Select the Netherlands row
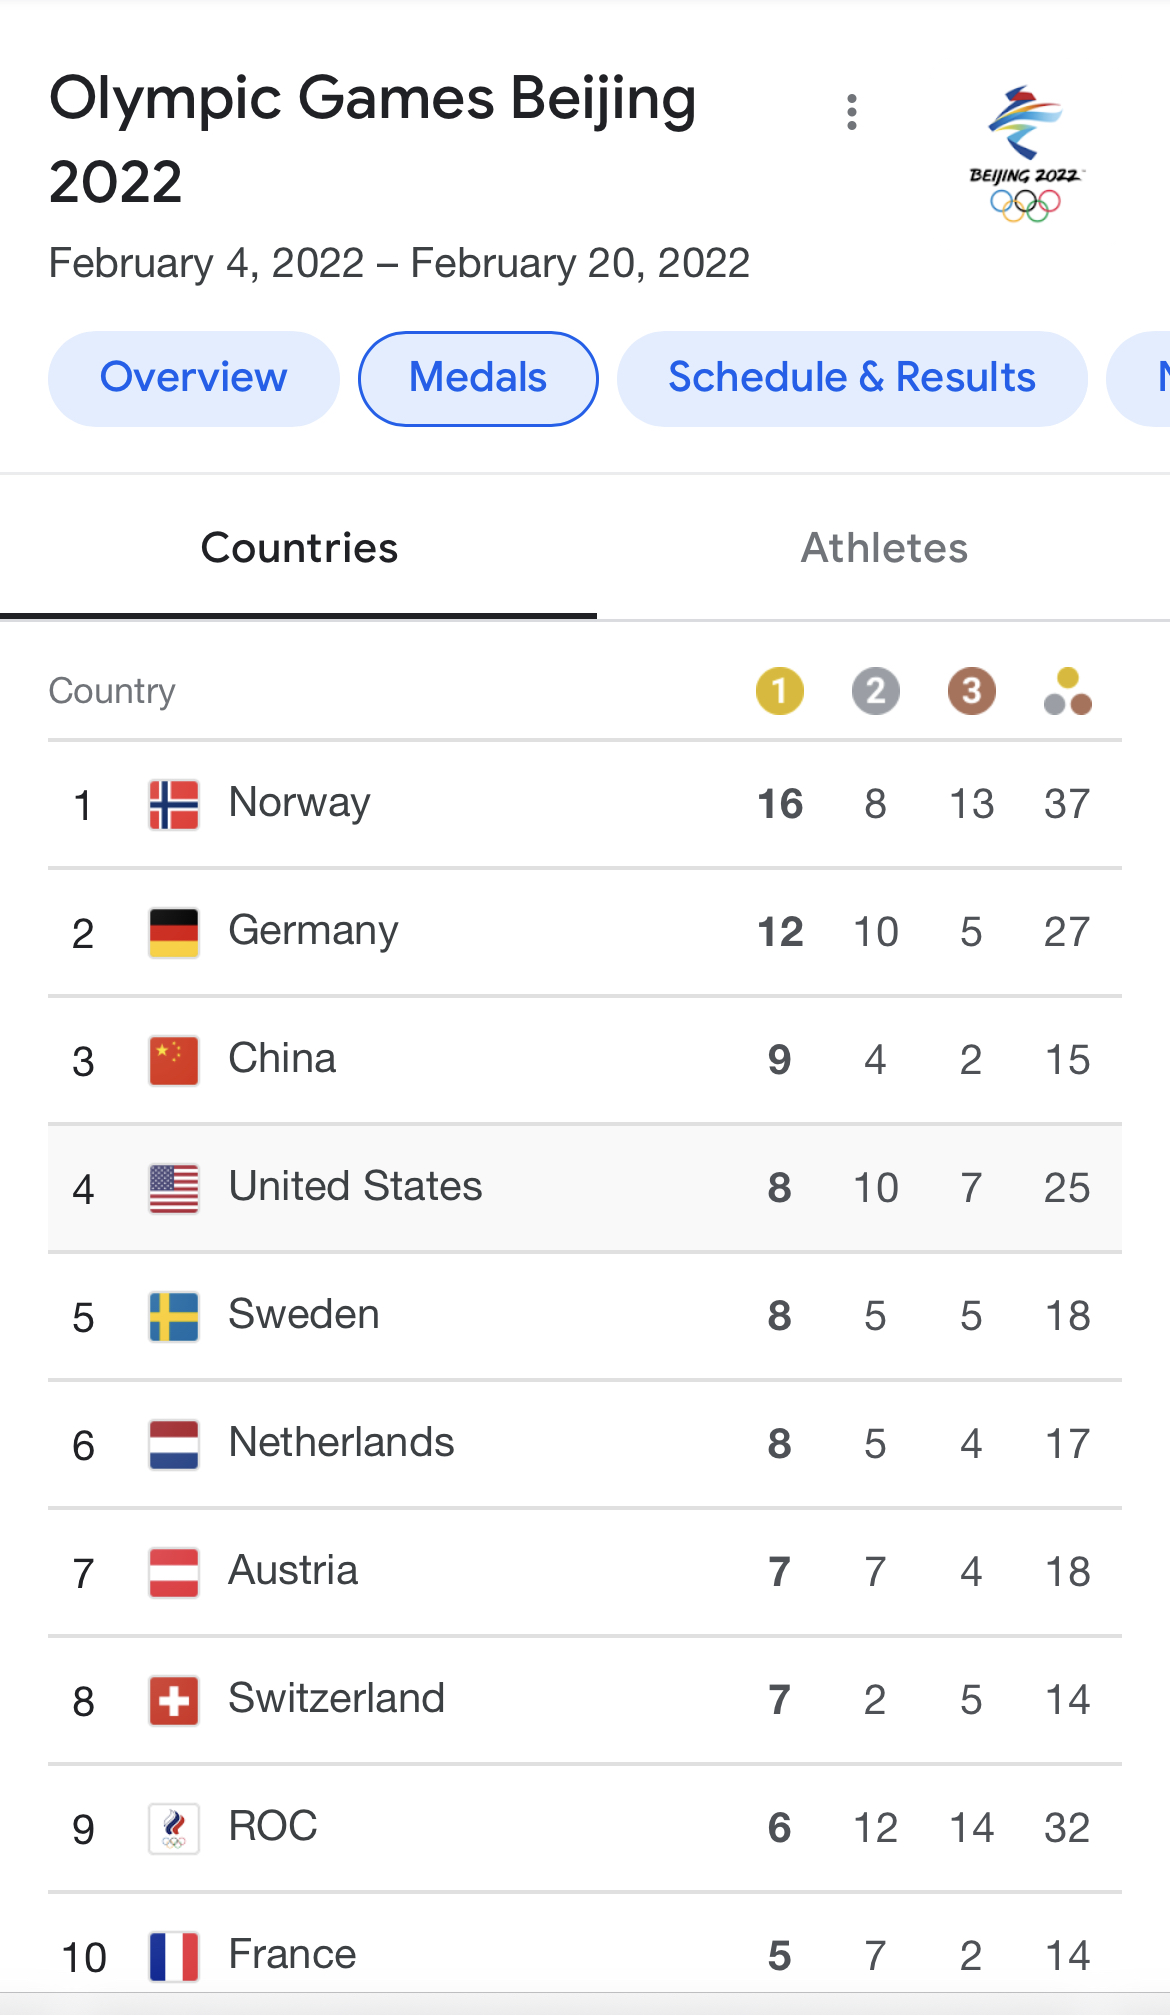This screenshot has width=1170, height=2015. (584, 1444)
